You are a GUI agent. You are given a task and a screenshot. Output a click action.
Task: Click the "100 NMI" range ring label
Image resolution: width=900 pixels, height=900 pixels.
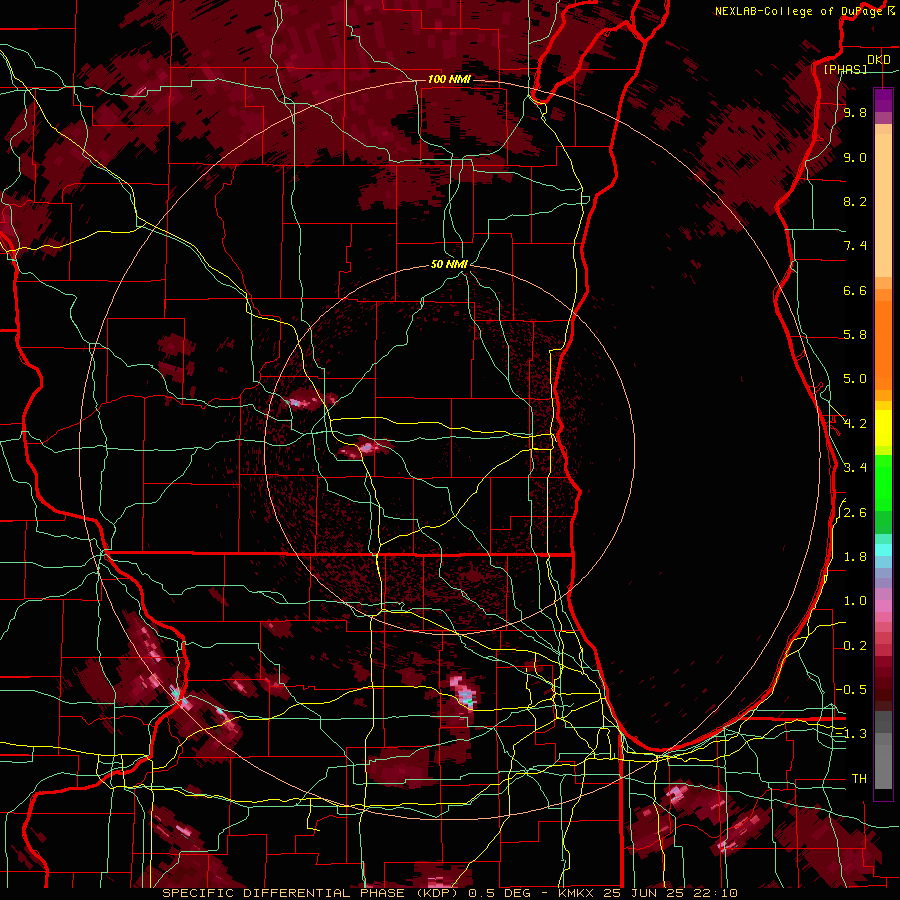pos(449,79)
